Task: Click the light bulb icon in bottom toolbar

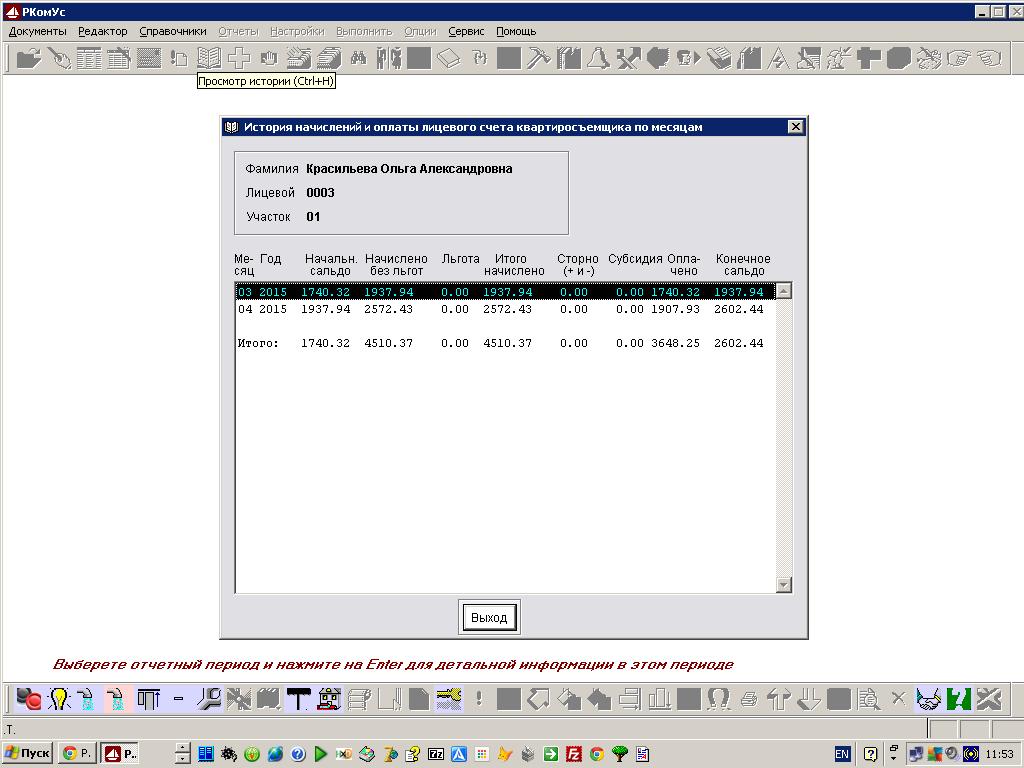Action: point(59,699)
